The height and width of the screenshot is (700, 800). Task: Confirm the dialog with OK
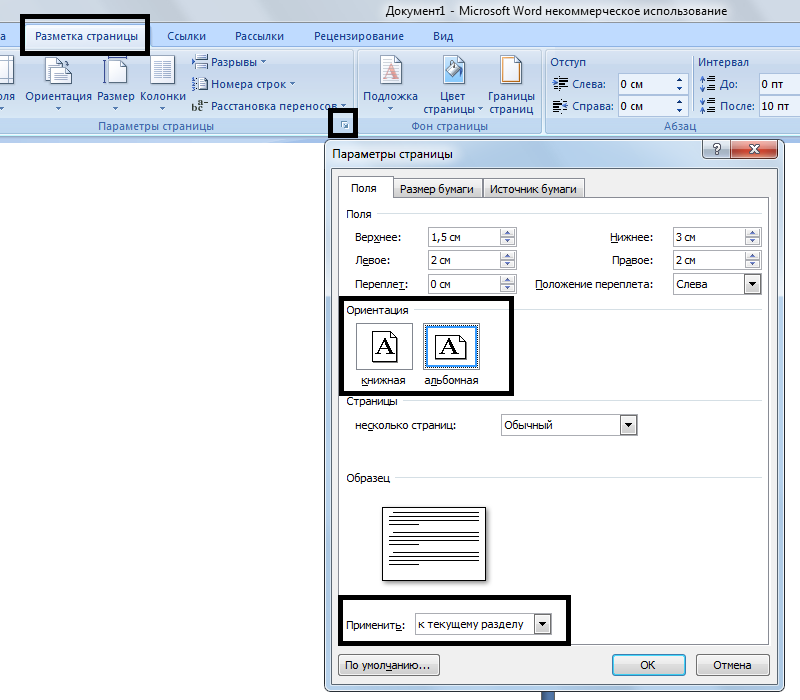[x=648, y=665]
